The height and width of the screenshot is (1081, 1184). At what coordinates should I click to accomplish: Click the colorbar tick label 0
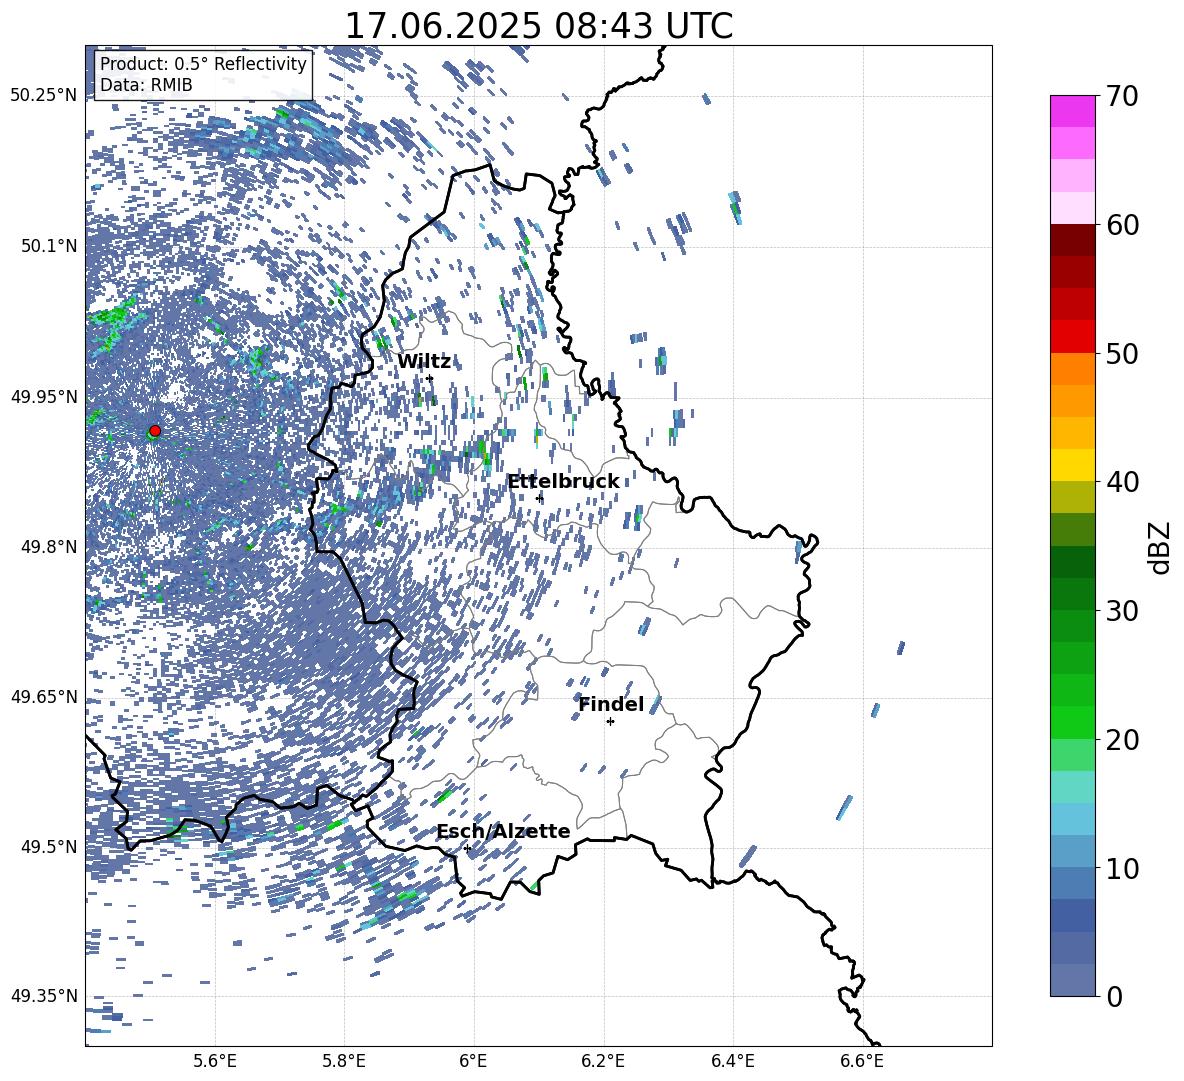[1114, 997]
